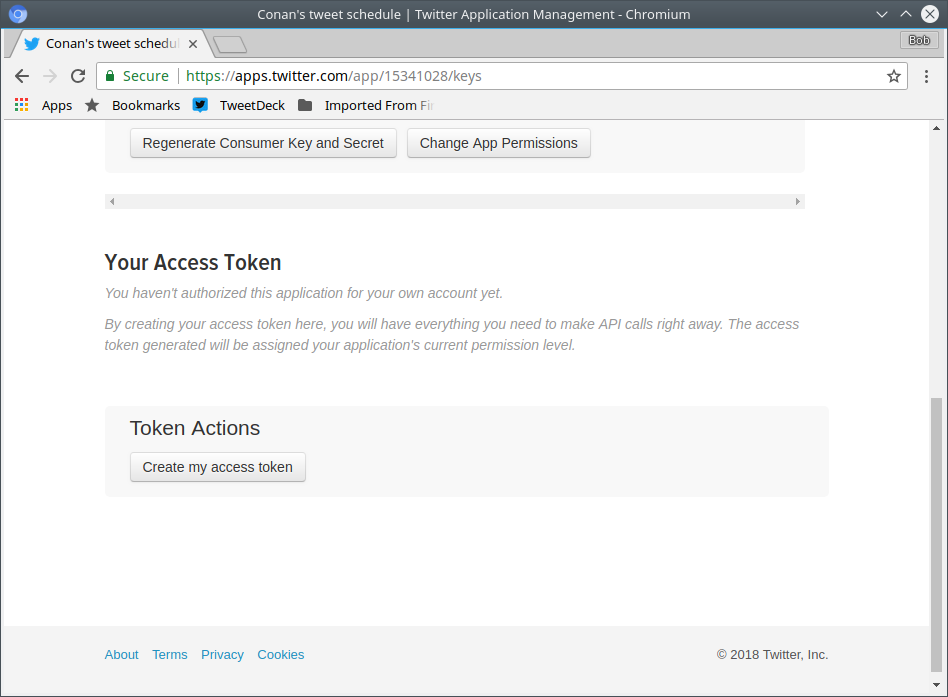The width and height of the screenshot is (948, 697).
Task: Click Regenerate Consumer Key and Secret
Action: tap(263, 143)
